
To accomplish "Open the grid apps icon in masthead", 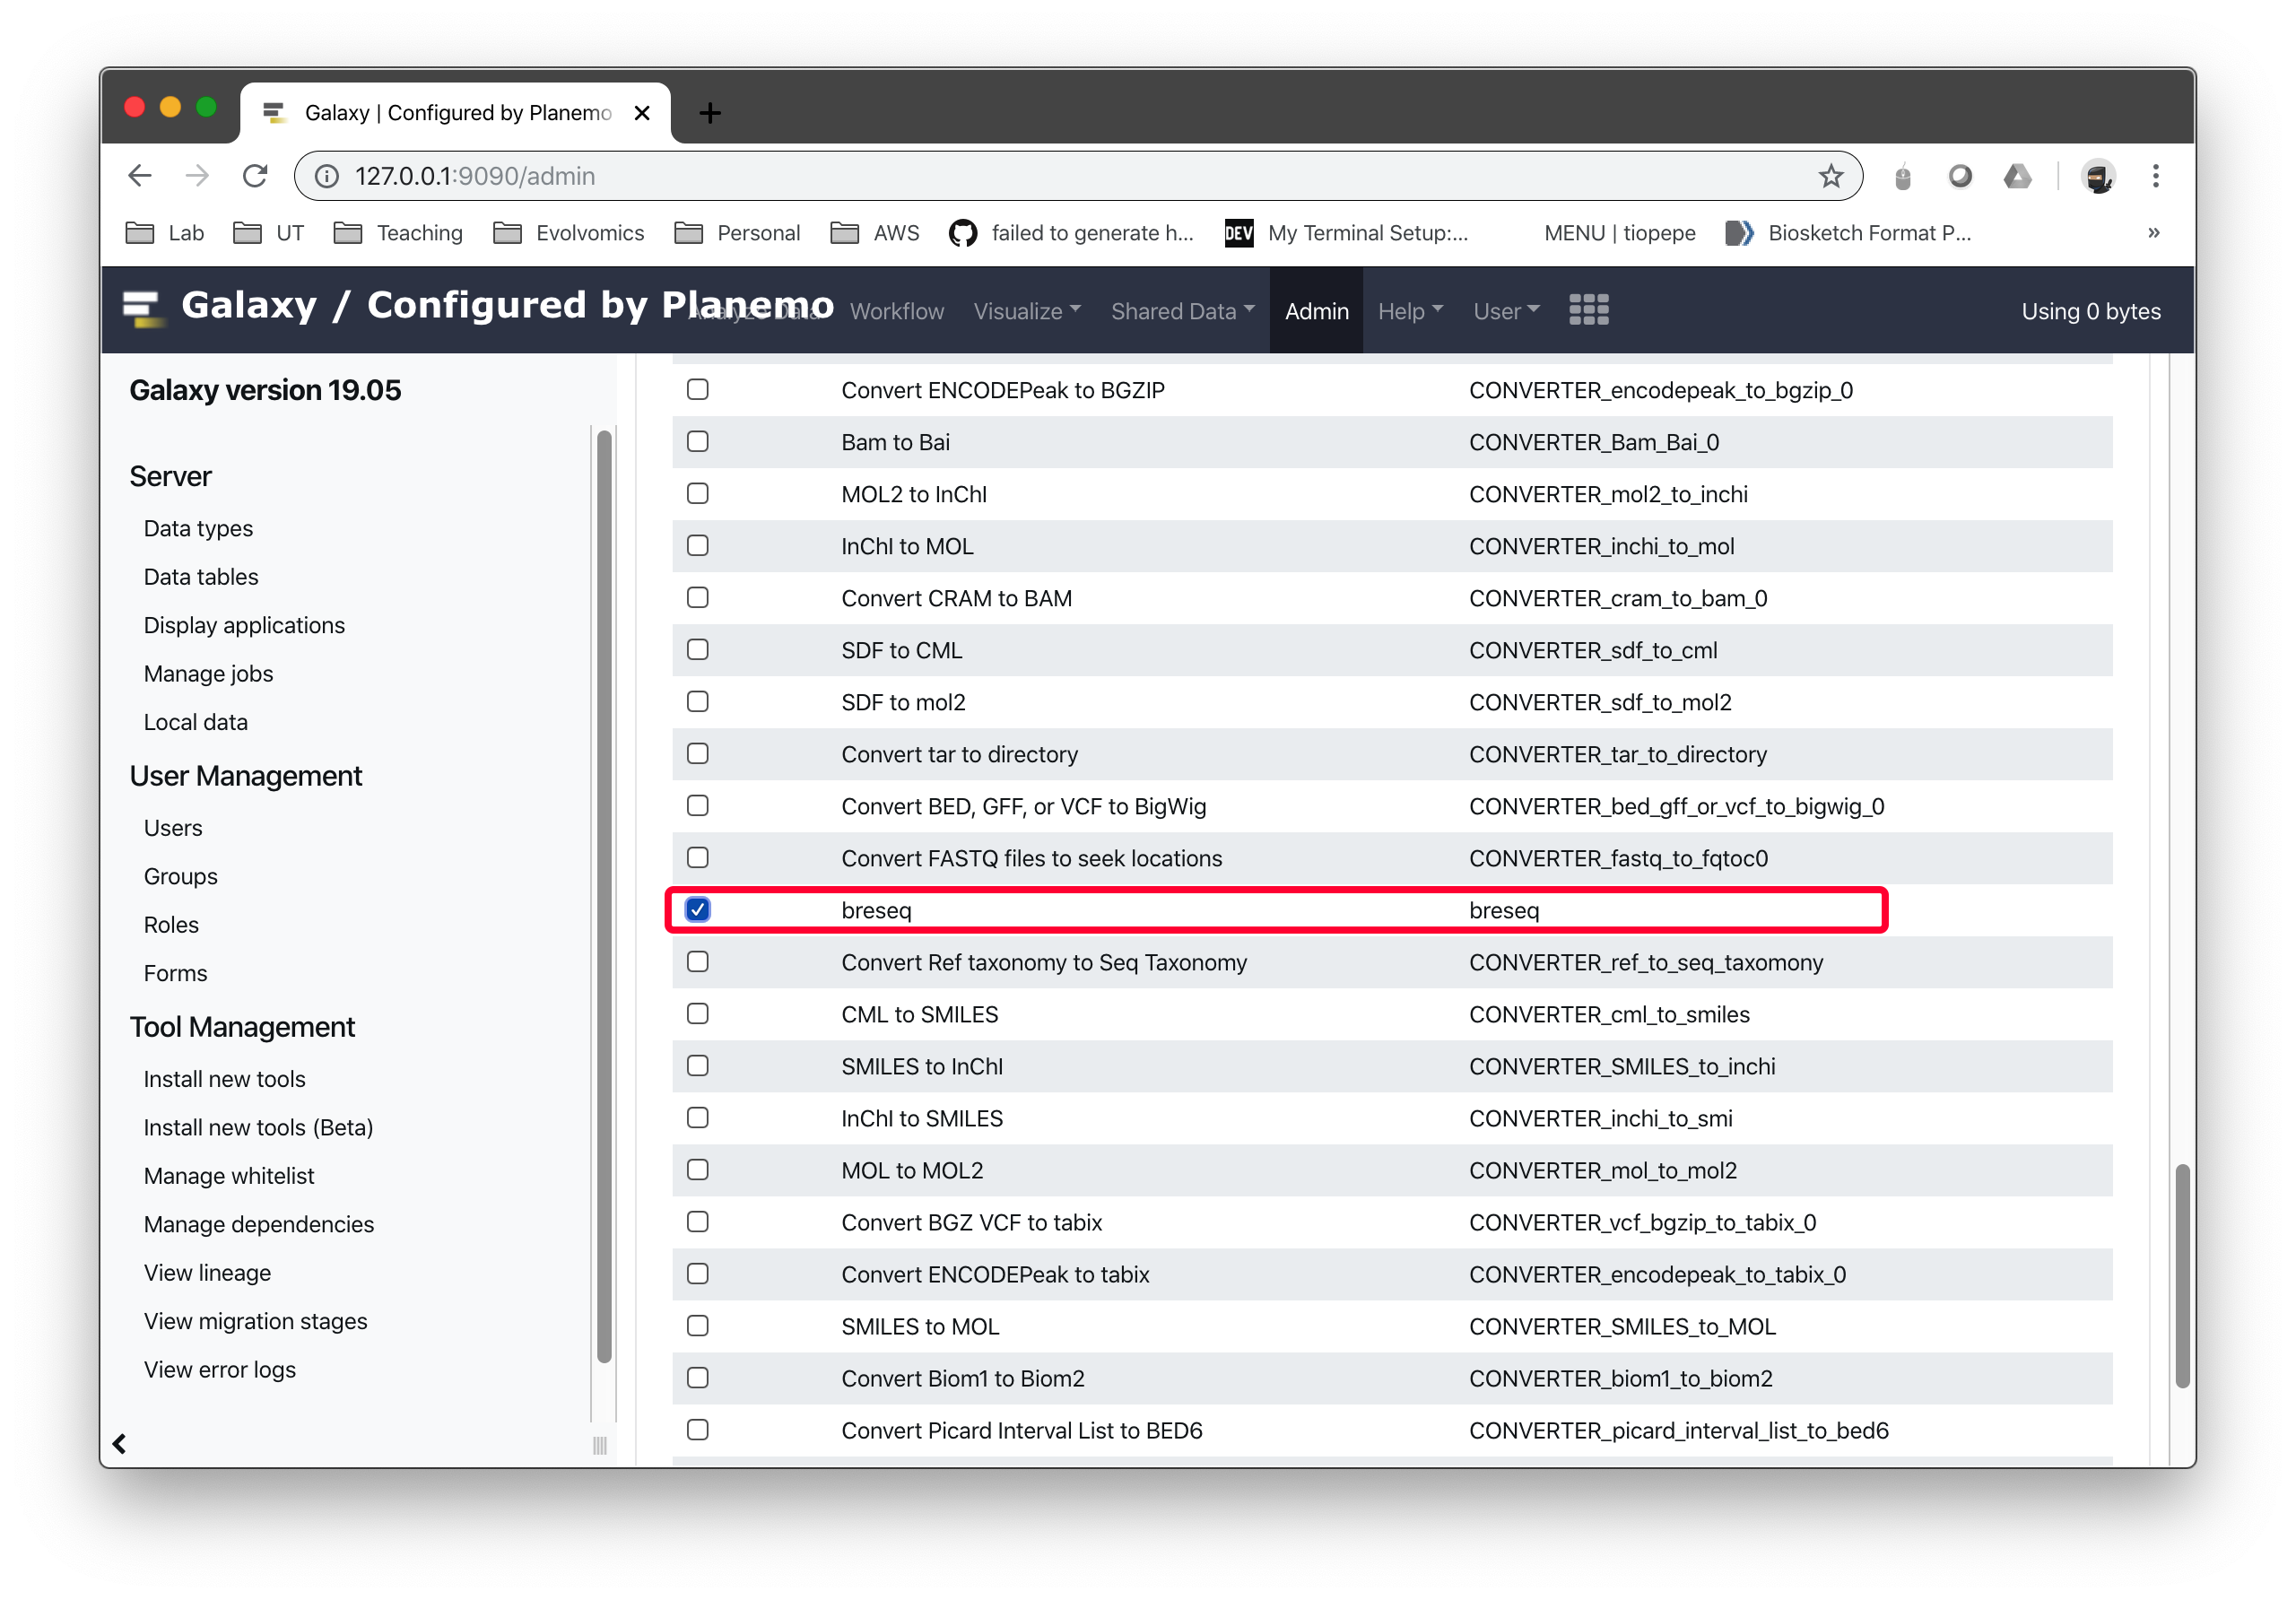I will [1588, 310].
